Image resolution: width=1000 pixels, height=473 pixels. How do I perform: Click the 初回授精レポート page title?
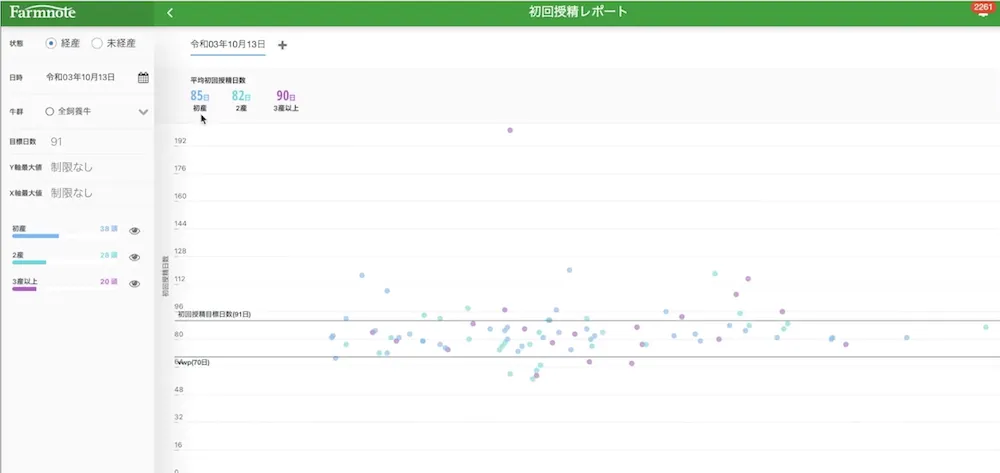click(578, 12)
